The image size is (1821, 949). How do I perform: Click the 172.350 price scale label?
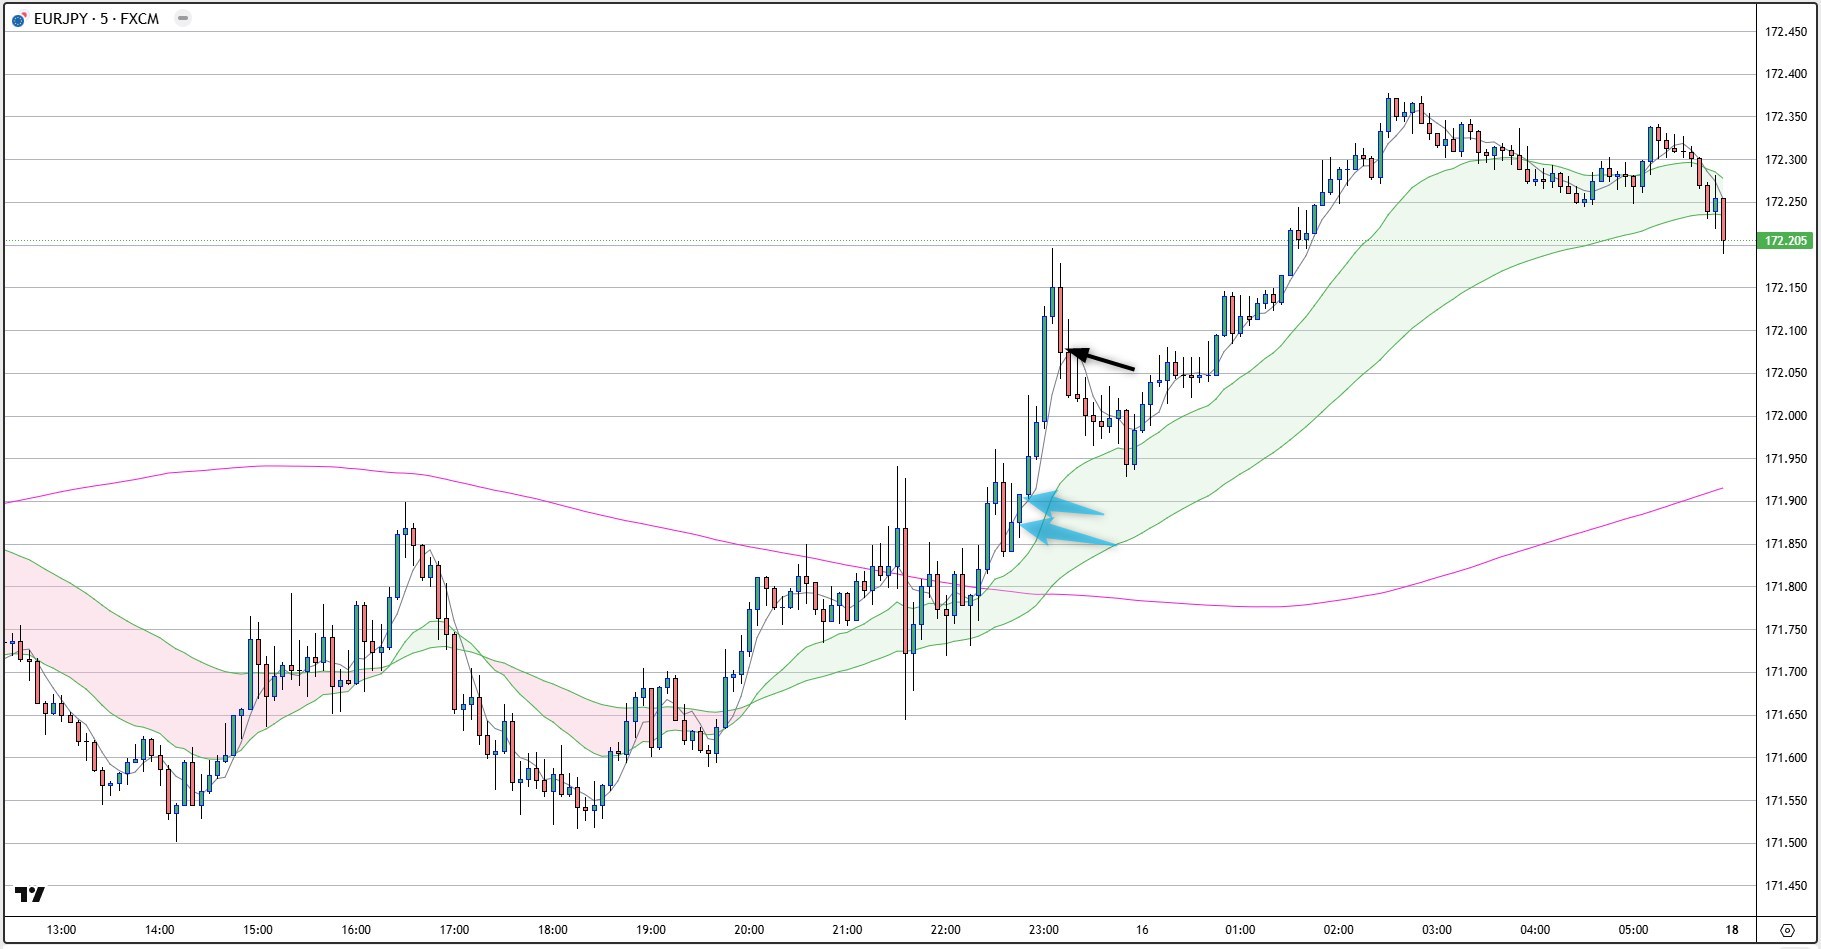click(1785, 117)
